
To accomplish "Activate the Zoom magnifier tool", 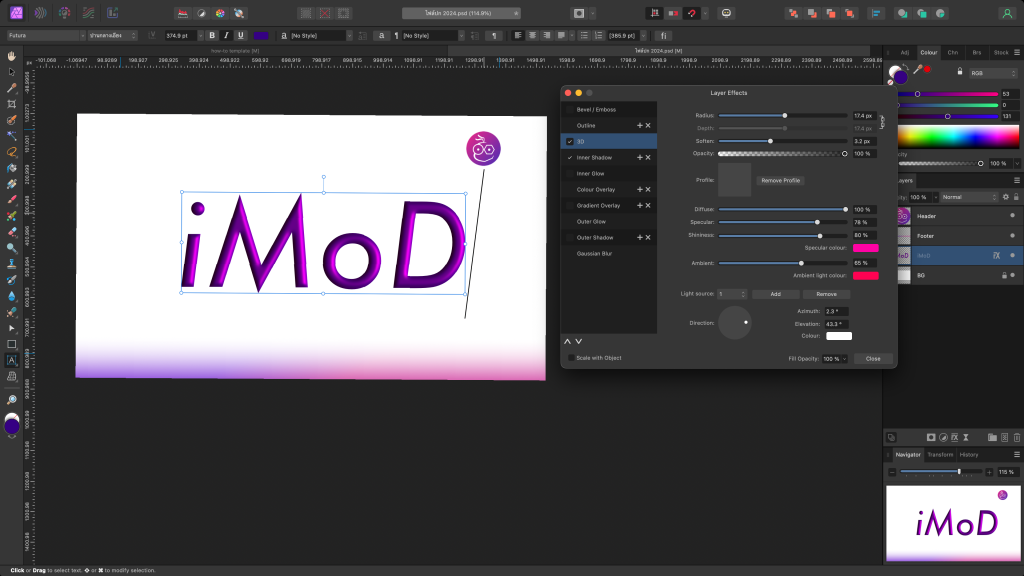I will pos(11,399).
